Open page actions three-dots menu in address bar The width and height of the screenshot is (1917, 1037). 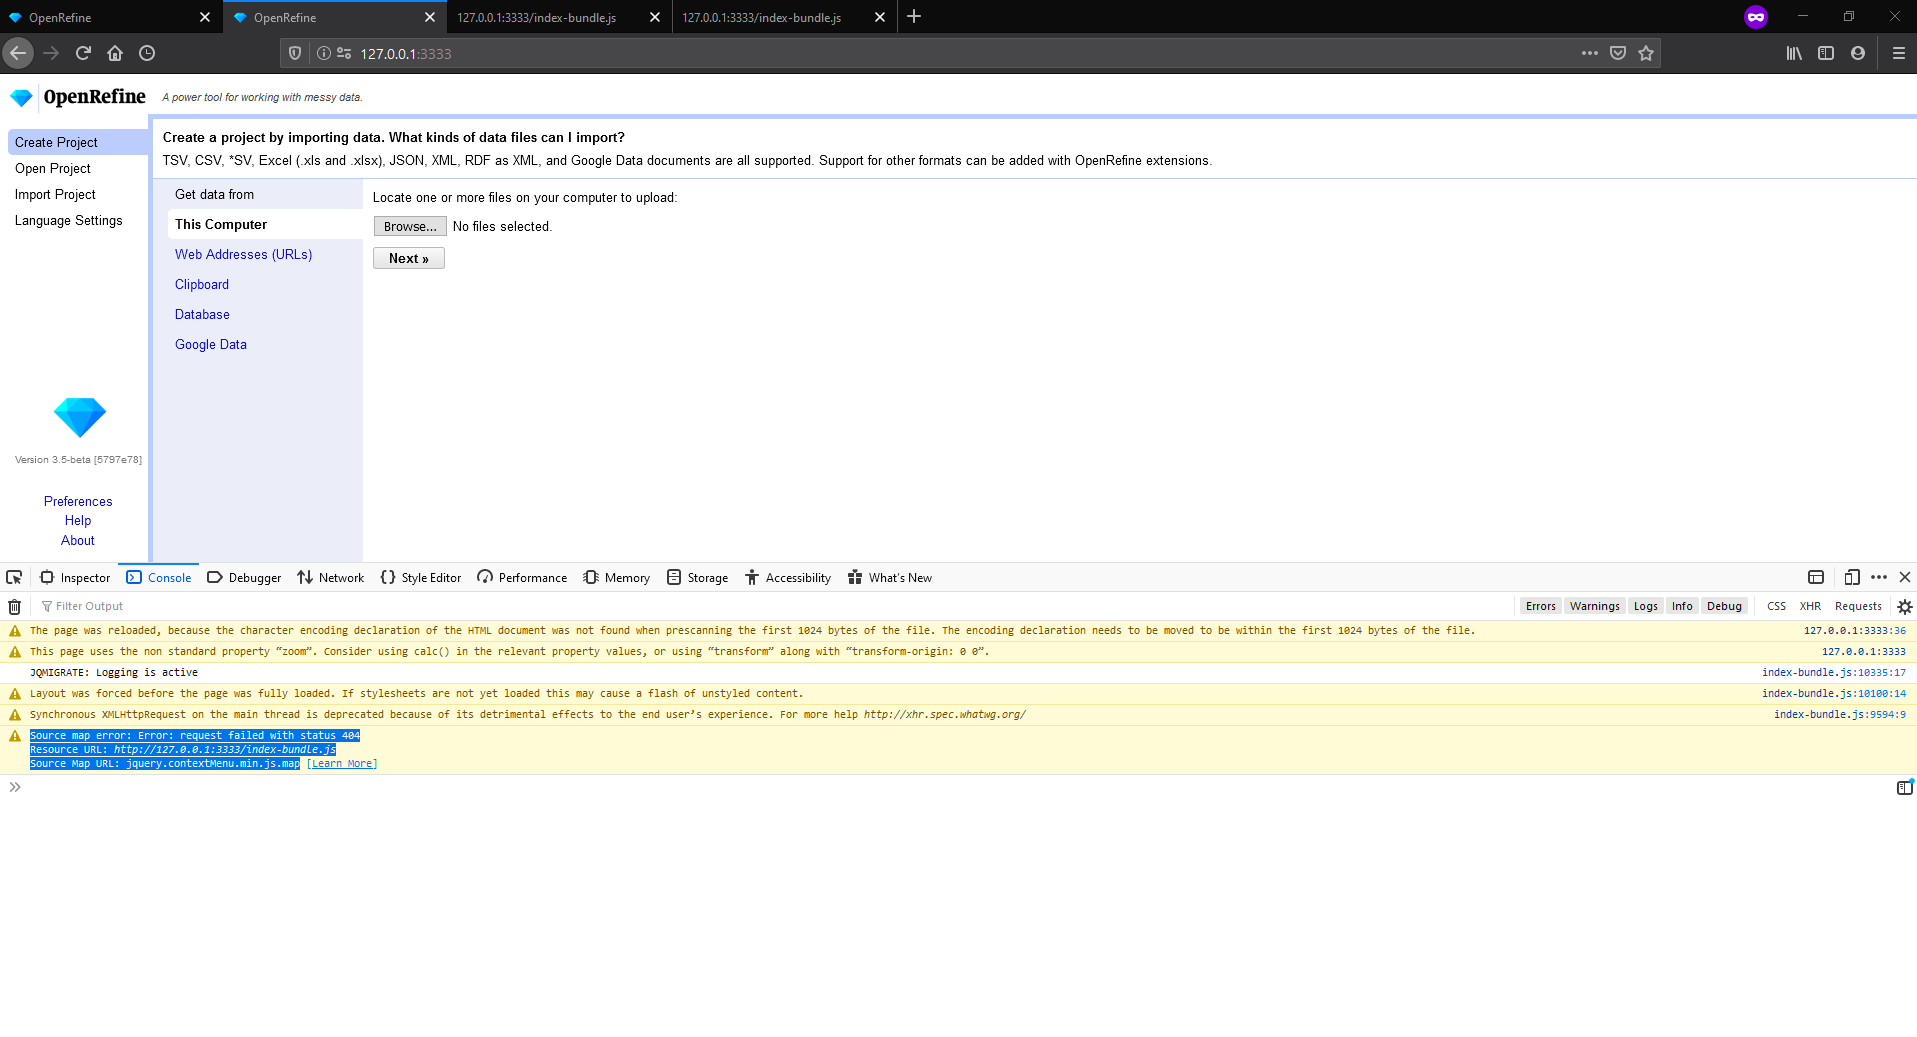pos(1590,53)
